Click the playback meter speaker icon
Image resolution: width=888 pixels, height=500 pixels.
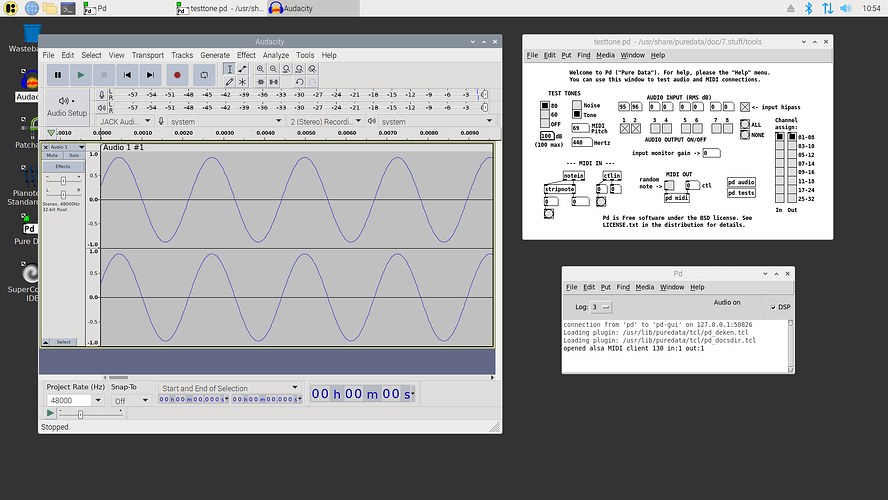pyautogui.click(x=101, y=107)
